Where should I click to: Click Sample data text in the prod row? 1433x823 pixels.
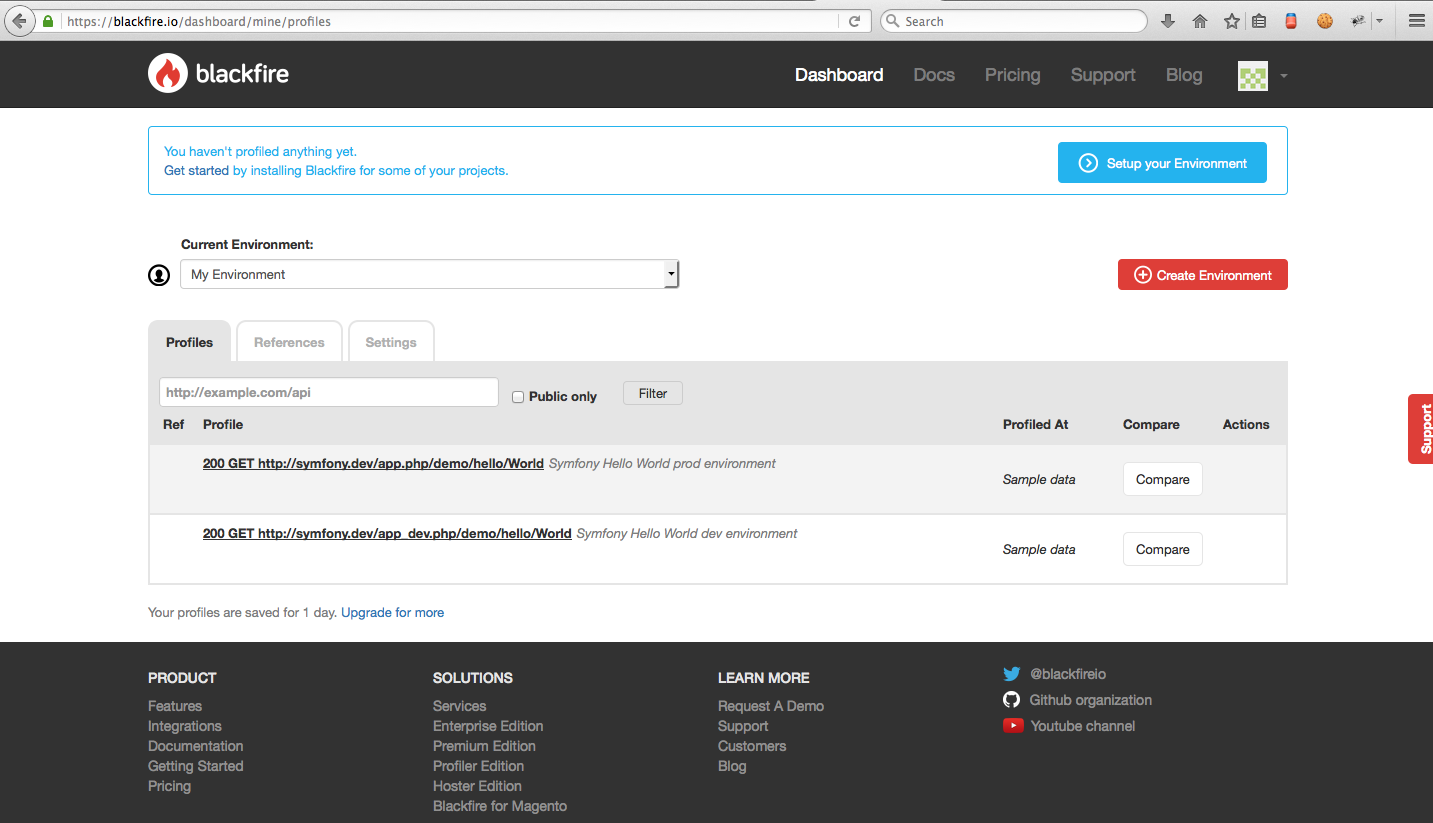coord(1039,479)
